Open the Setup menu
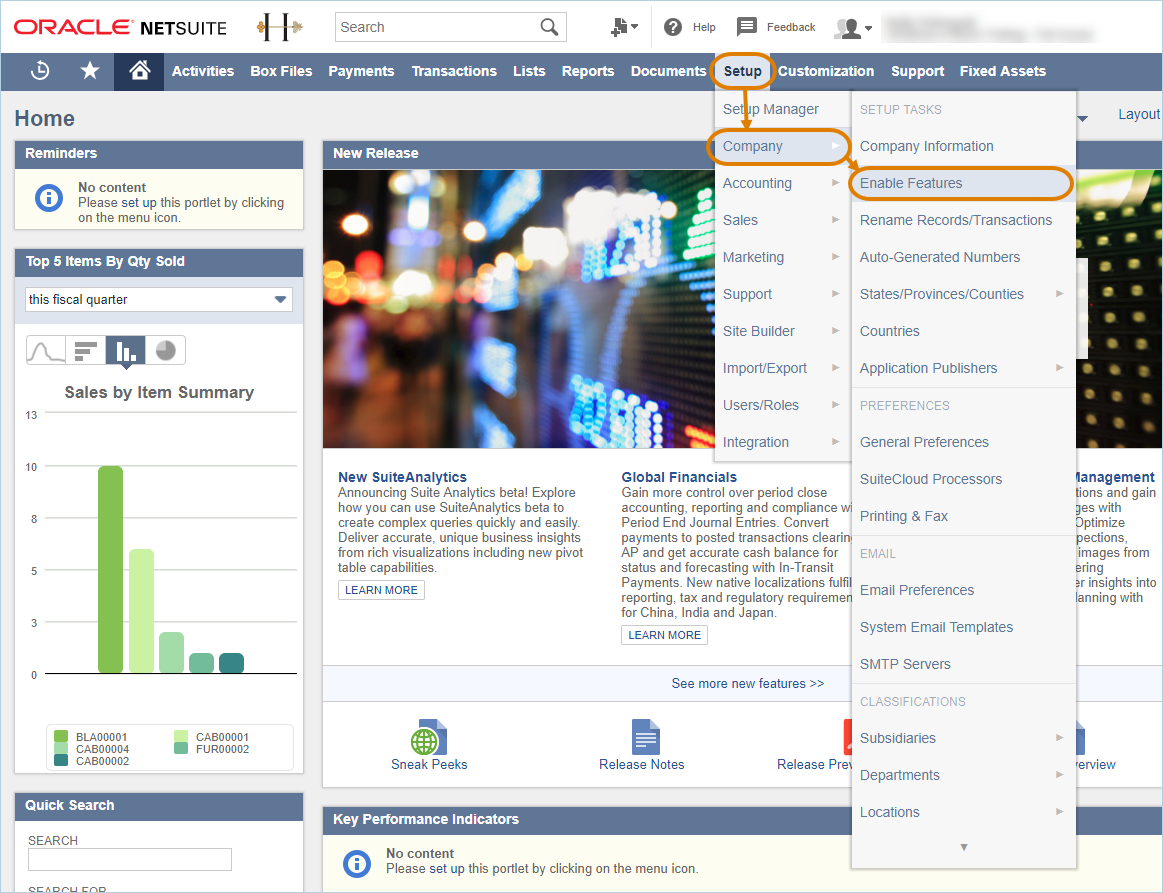The height and width of the screenshot is (893, 1163). (x=742, y=71)
